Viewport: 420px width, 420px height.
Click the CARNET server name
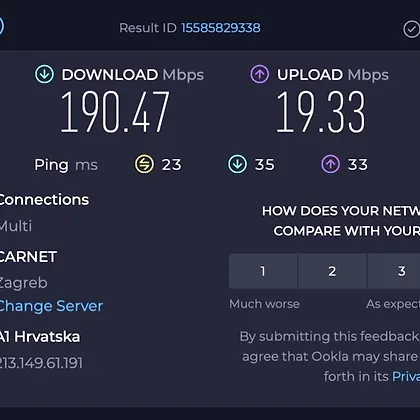pyautogui.click(x=28, y=257)
